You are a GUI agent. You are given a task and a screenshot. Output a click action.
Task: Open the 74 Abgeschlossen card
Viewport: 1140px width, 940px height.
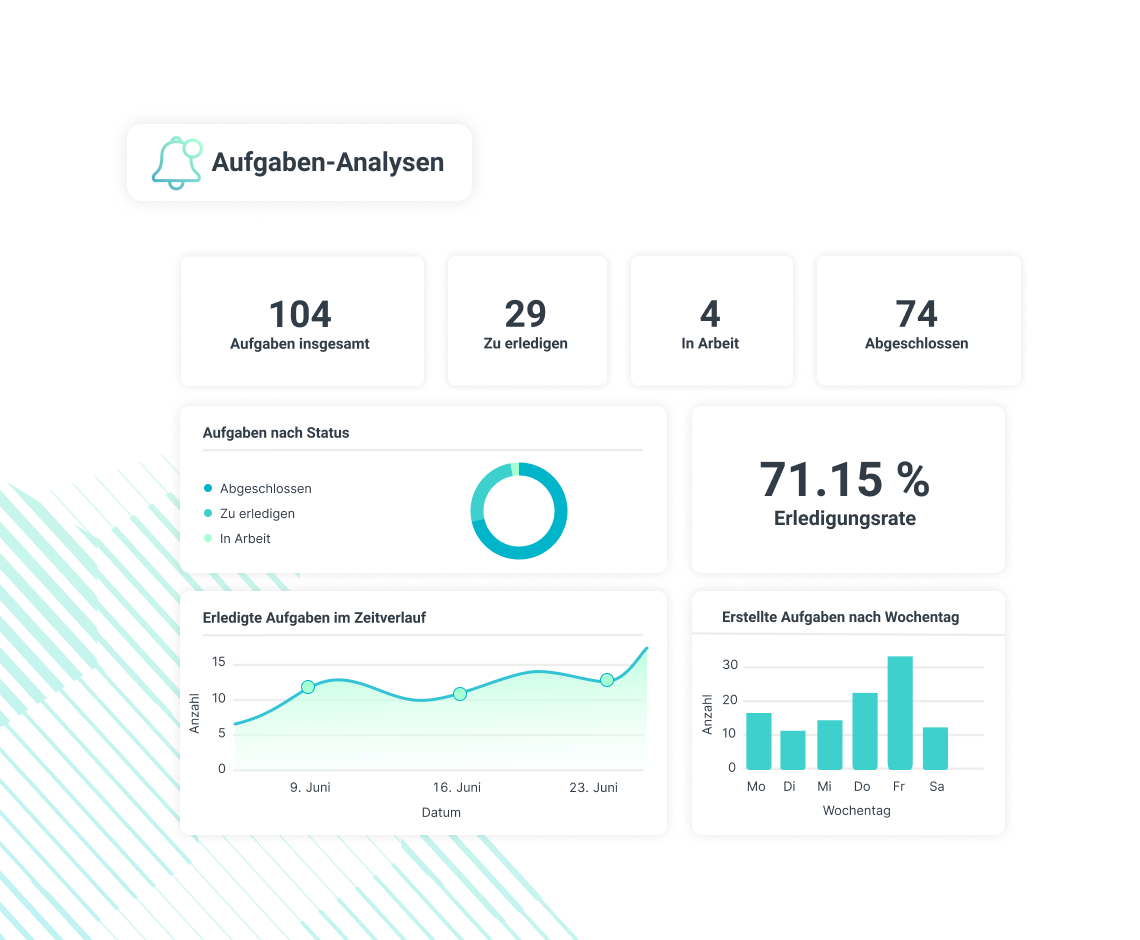click(917, 322)
